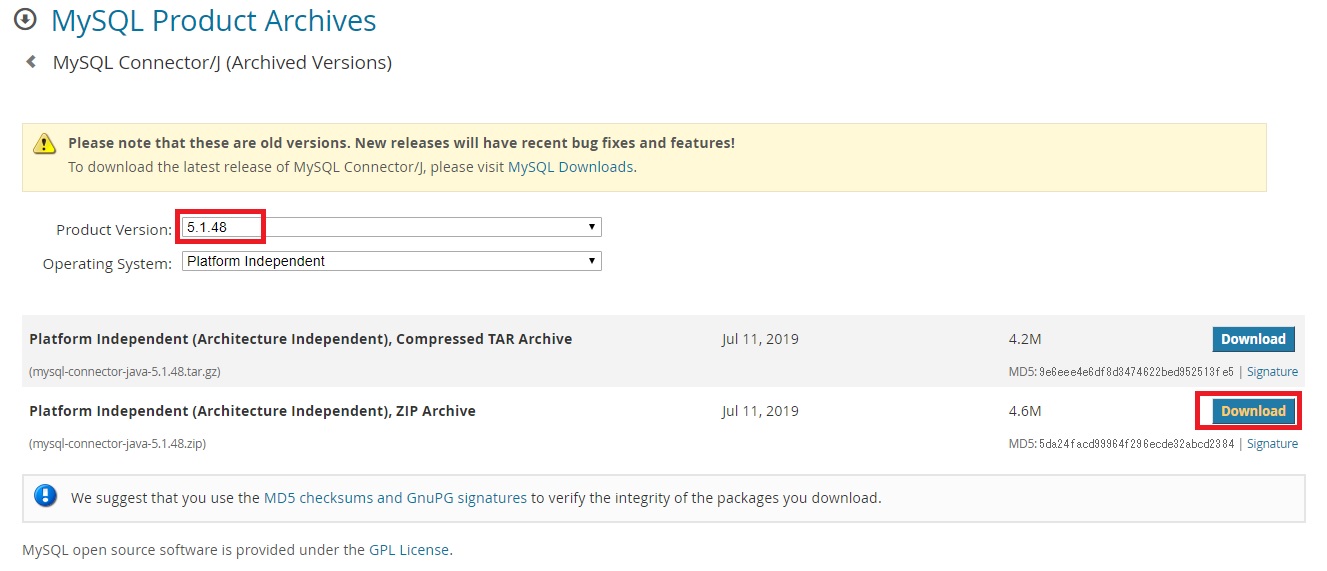This screenshot has height=571, width=1327.
Task: Open MD5 checksums and GnuPG signatures link
Action: (x=395, y=497)
